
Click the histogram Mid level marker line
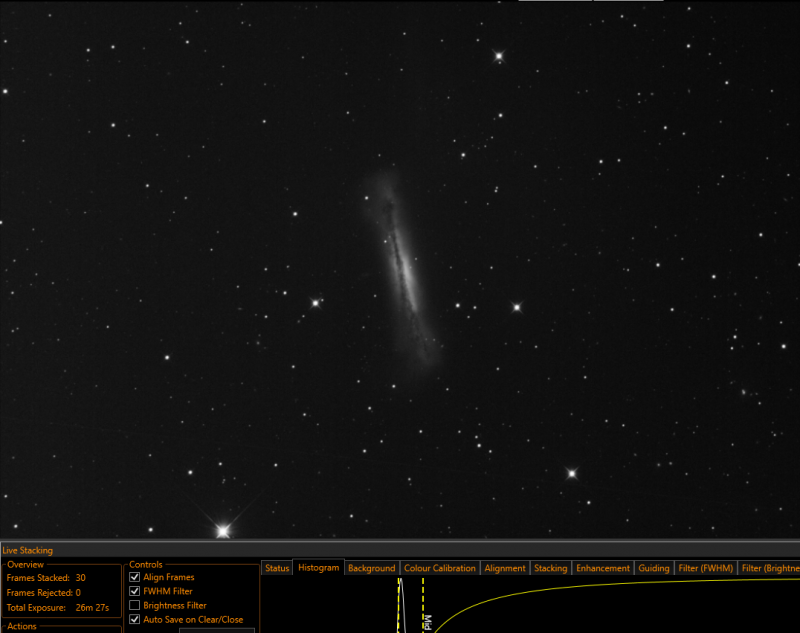(x=423, y=604)
